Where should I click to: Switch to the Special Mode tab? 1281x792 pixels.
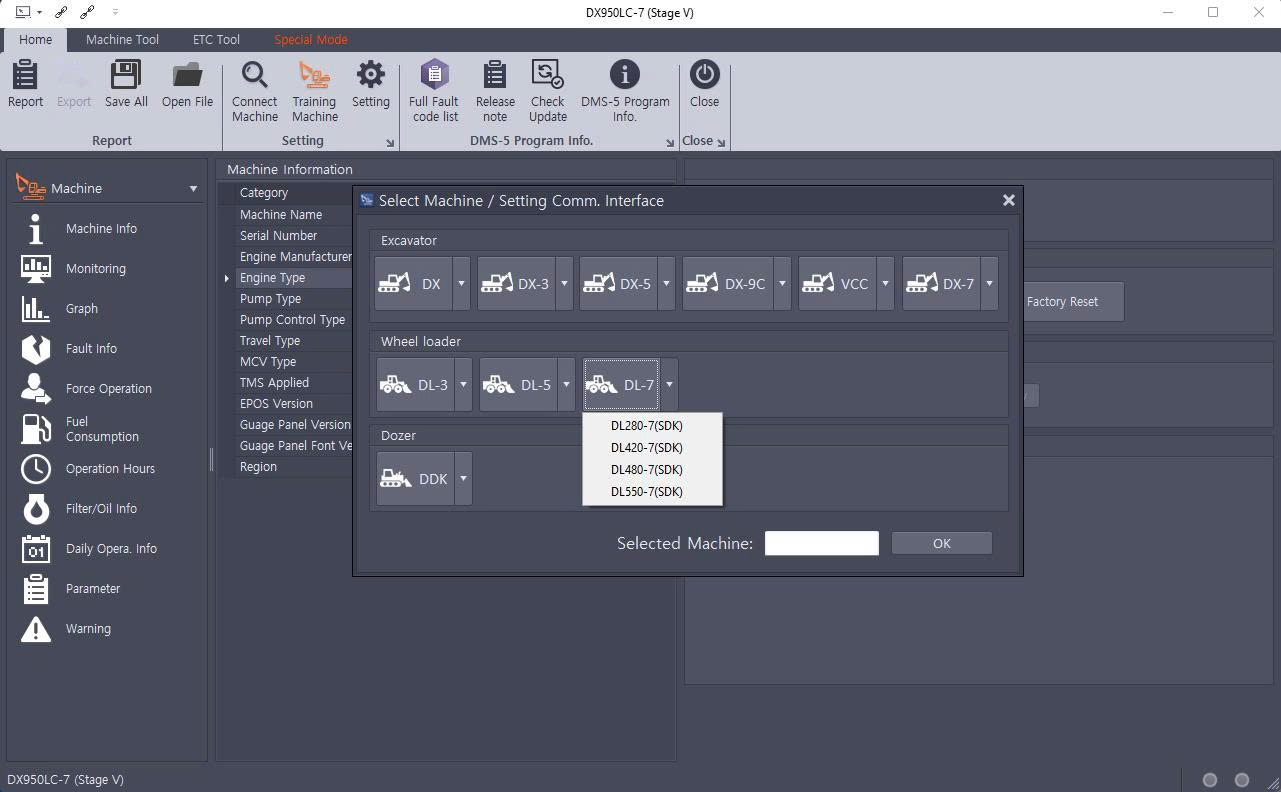[x=311, y=40]
